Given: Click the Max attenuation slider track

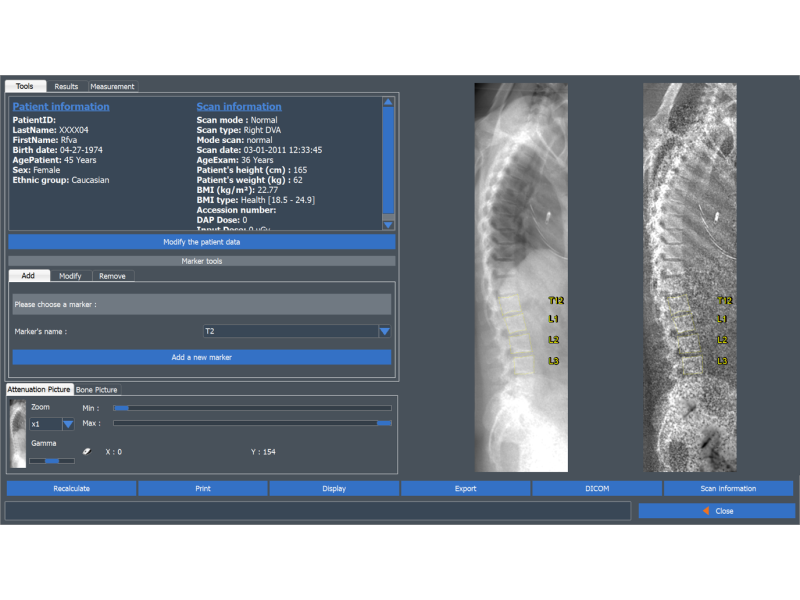Looking at the screenshot, I should (252, 423).
